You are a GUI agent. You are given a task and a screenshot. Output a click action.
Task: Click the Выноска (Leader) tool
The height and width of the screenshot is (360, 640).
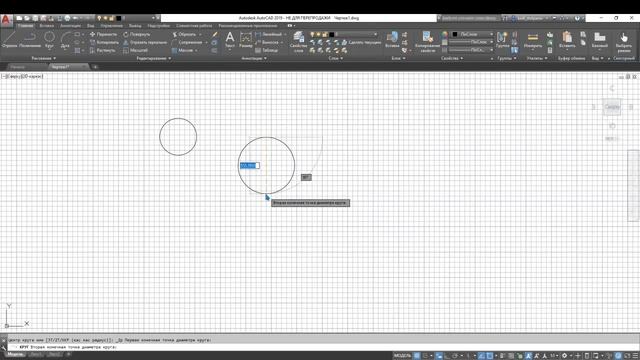[267, 42]
